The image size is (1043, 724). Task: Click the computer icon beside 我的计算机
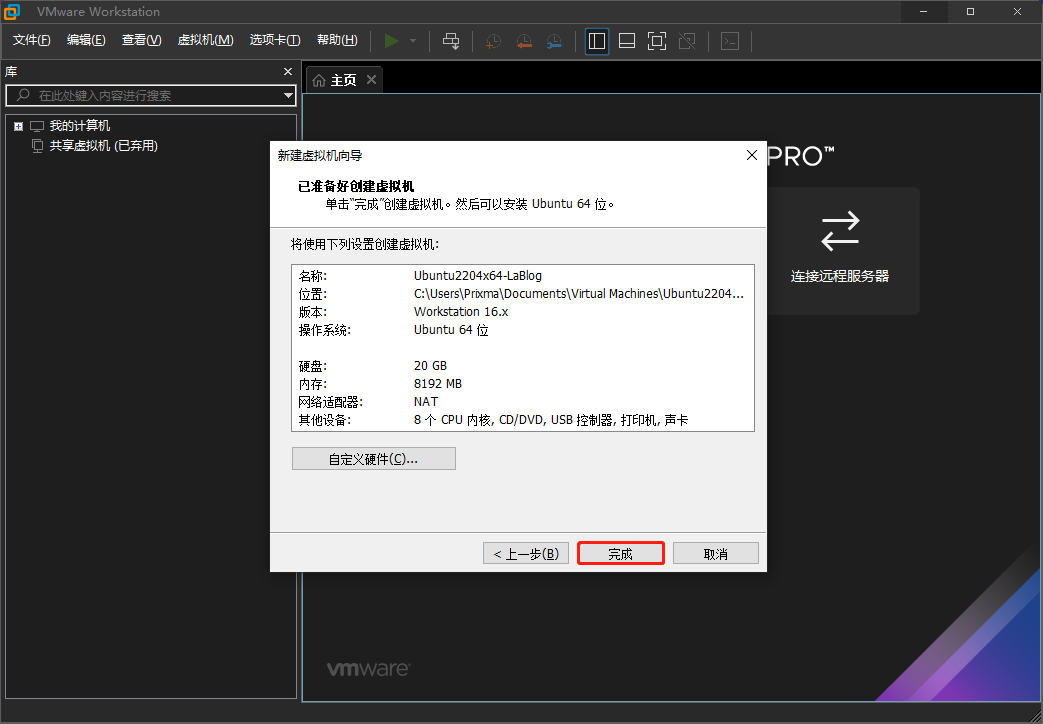coord(37,126)
